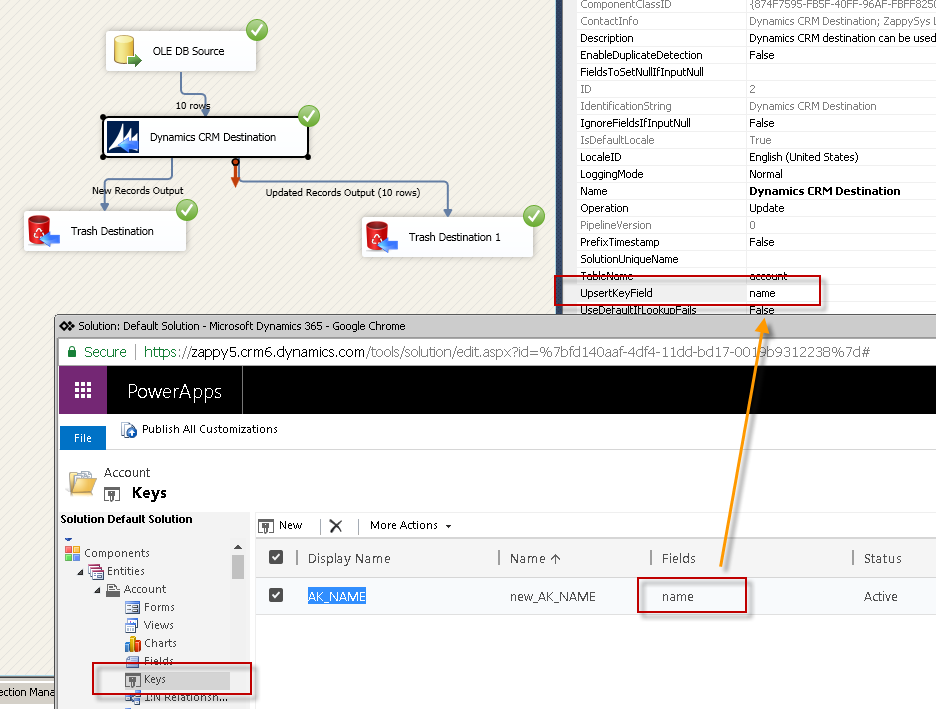
Task: Click scroll-up arrow in solution tree
Action: click(238, 547)
